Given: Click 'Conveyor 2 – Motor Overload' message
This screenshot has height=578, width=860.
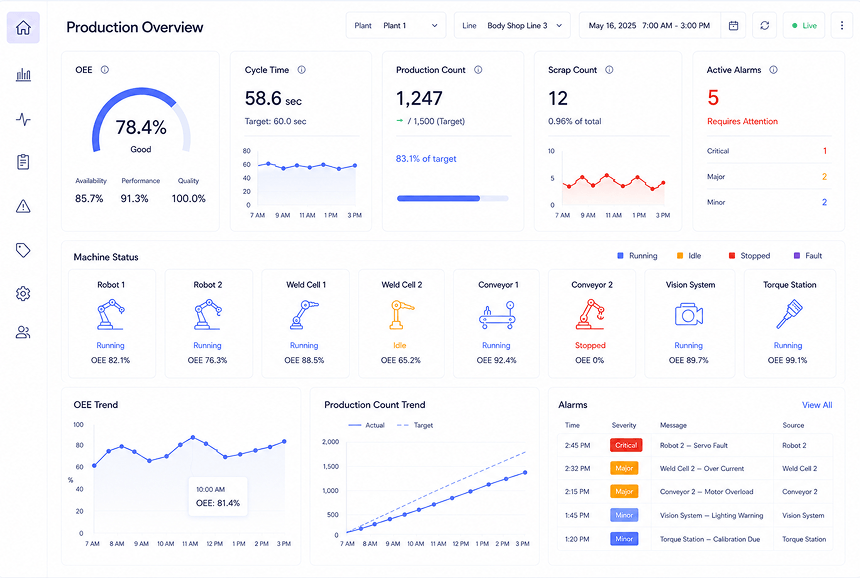Looking at the screenshot, I should [706, 491].
